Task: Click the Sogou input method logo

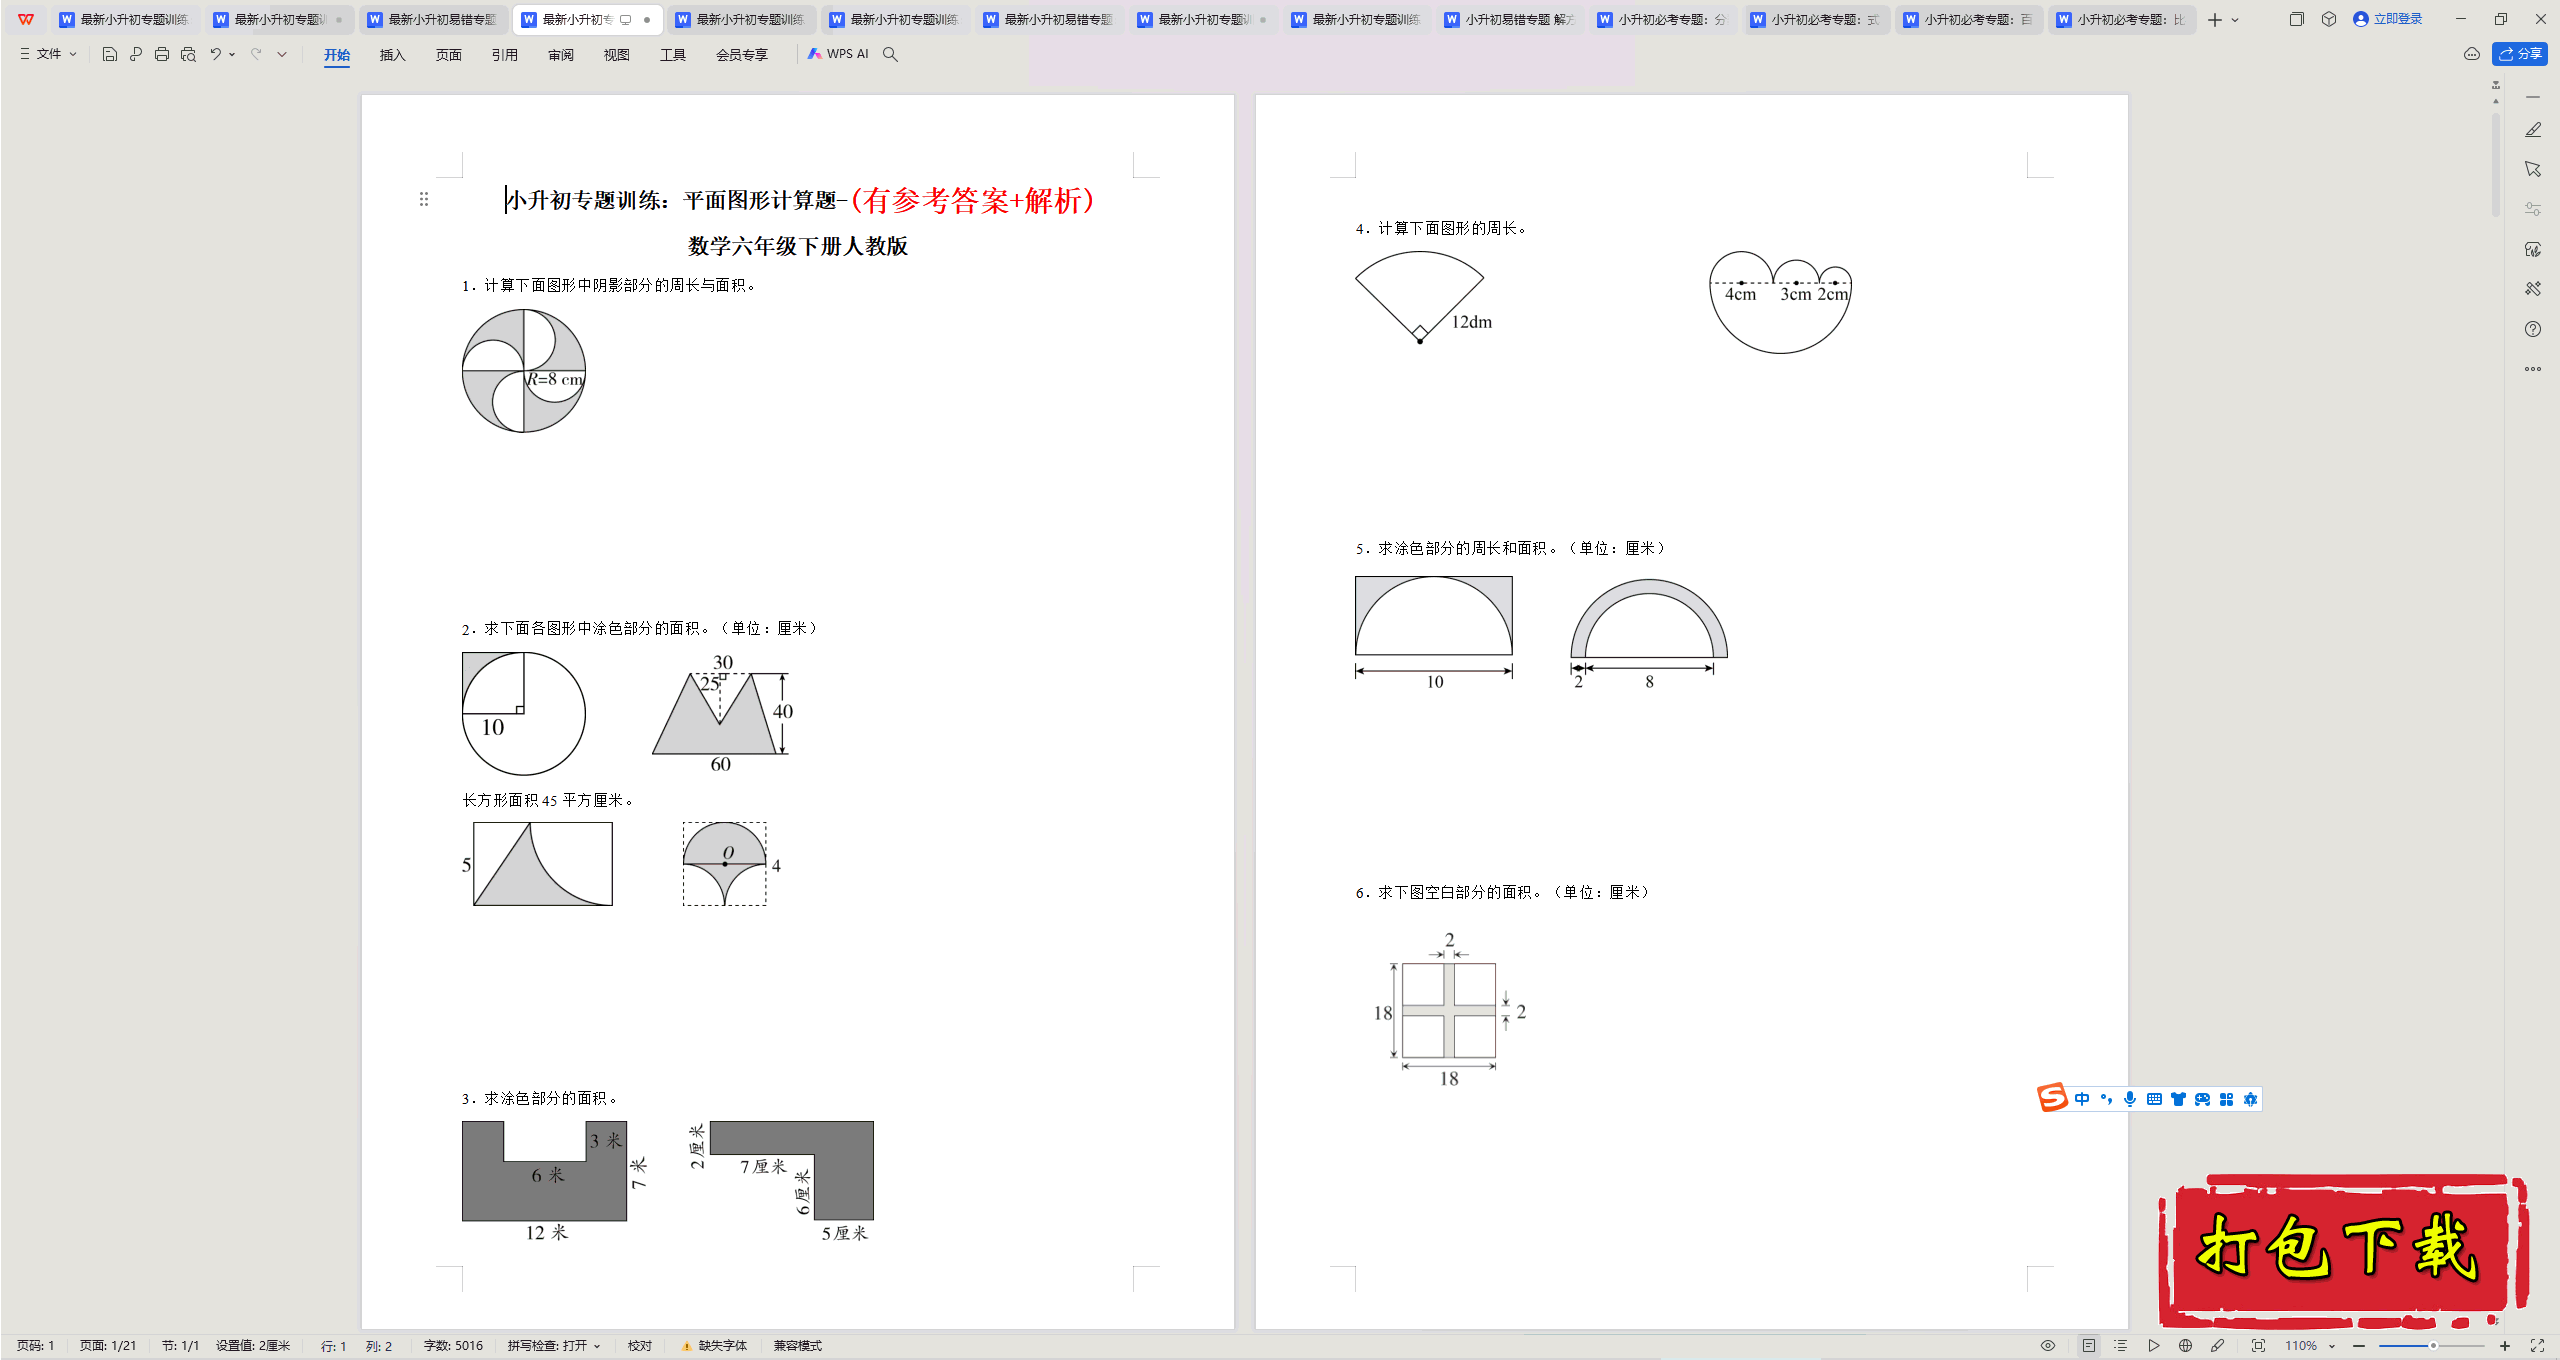Action: pyautogui.click(x=2052, y=1098)
